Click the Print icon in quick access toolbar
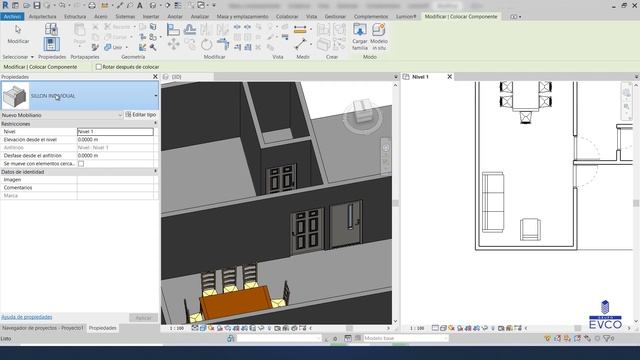The image size is (640, 360). (x=92, y=5)
